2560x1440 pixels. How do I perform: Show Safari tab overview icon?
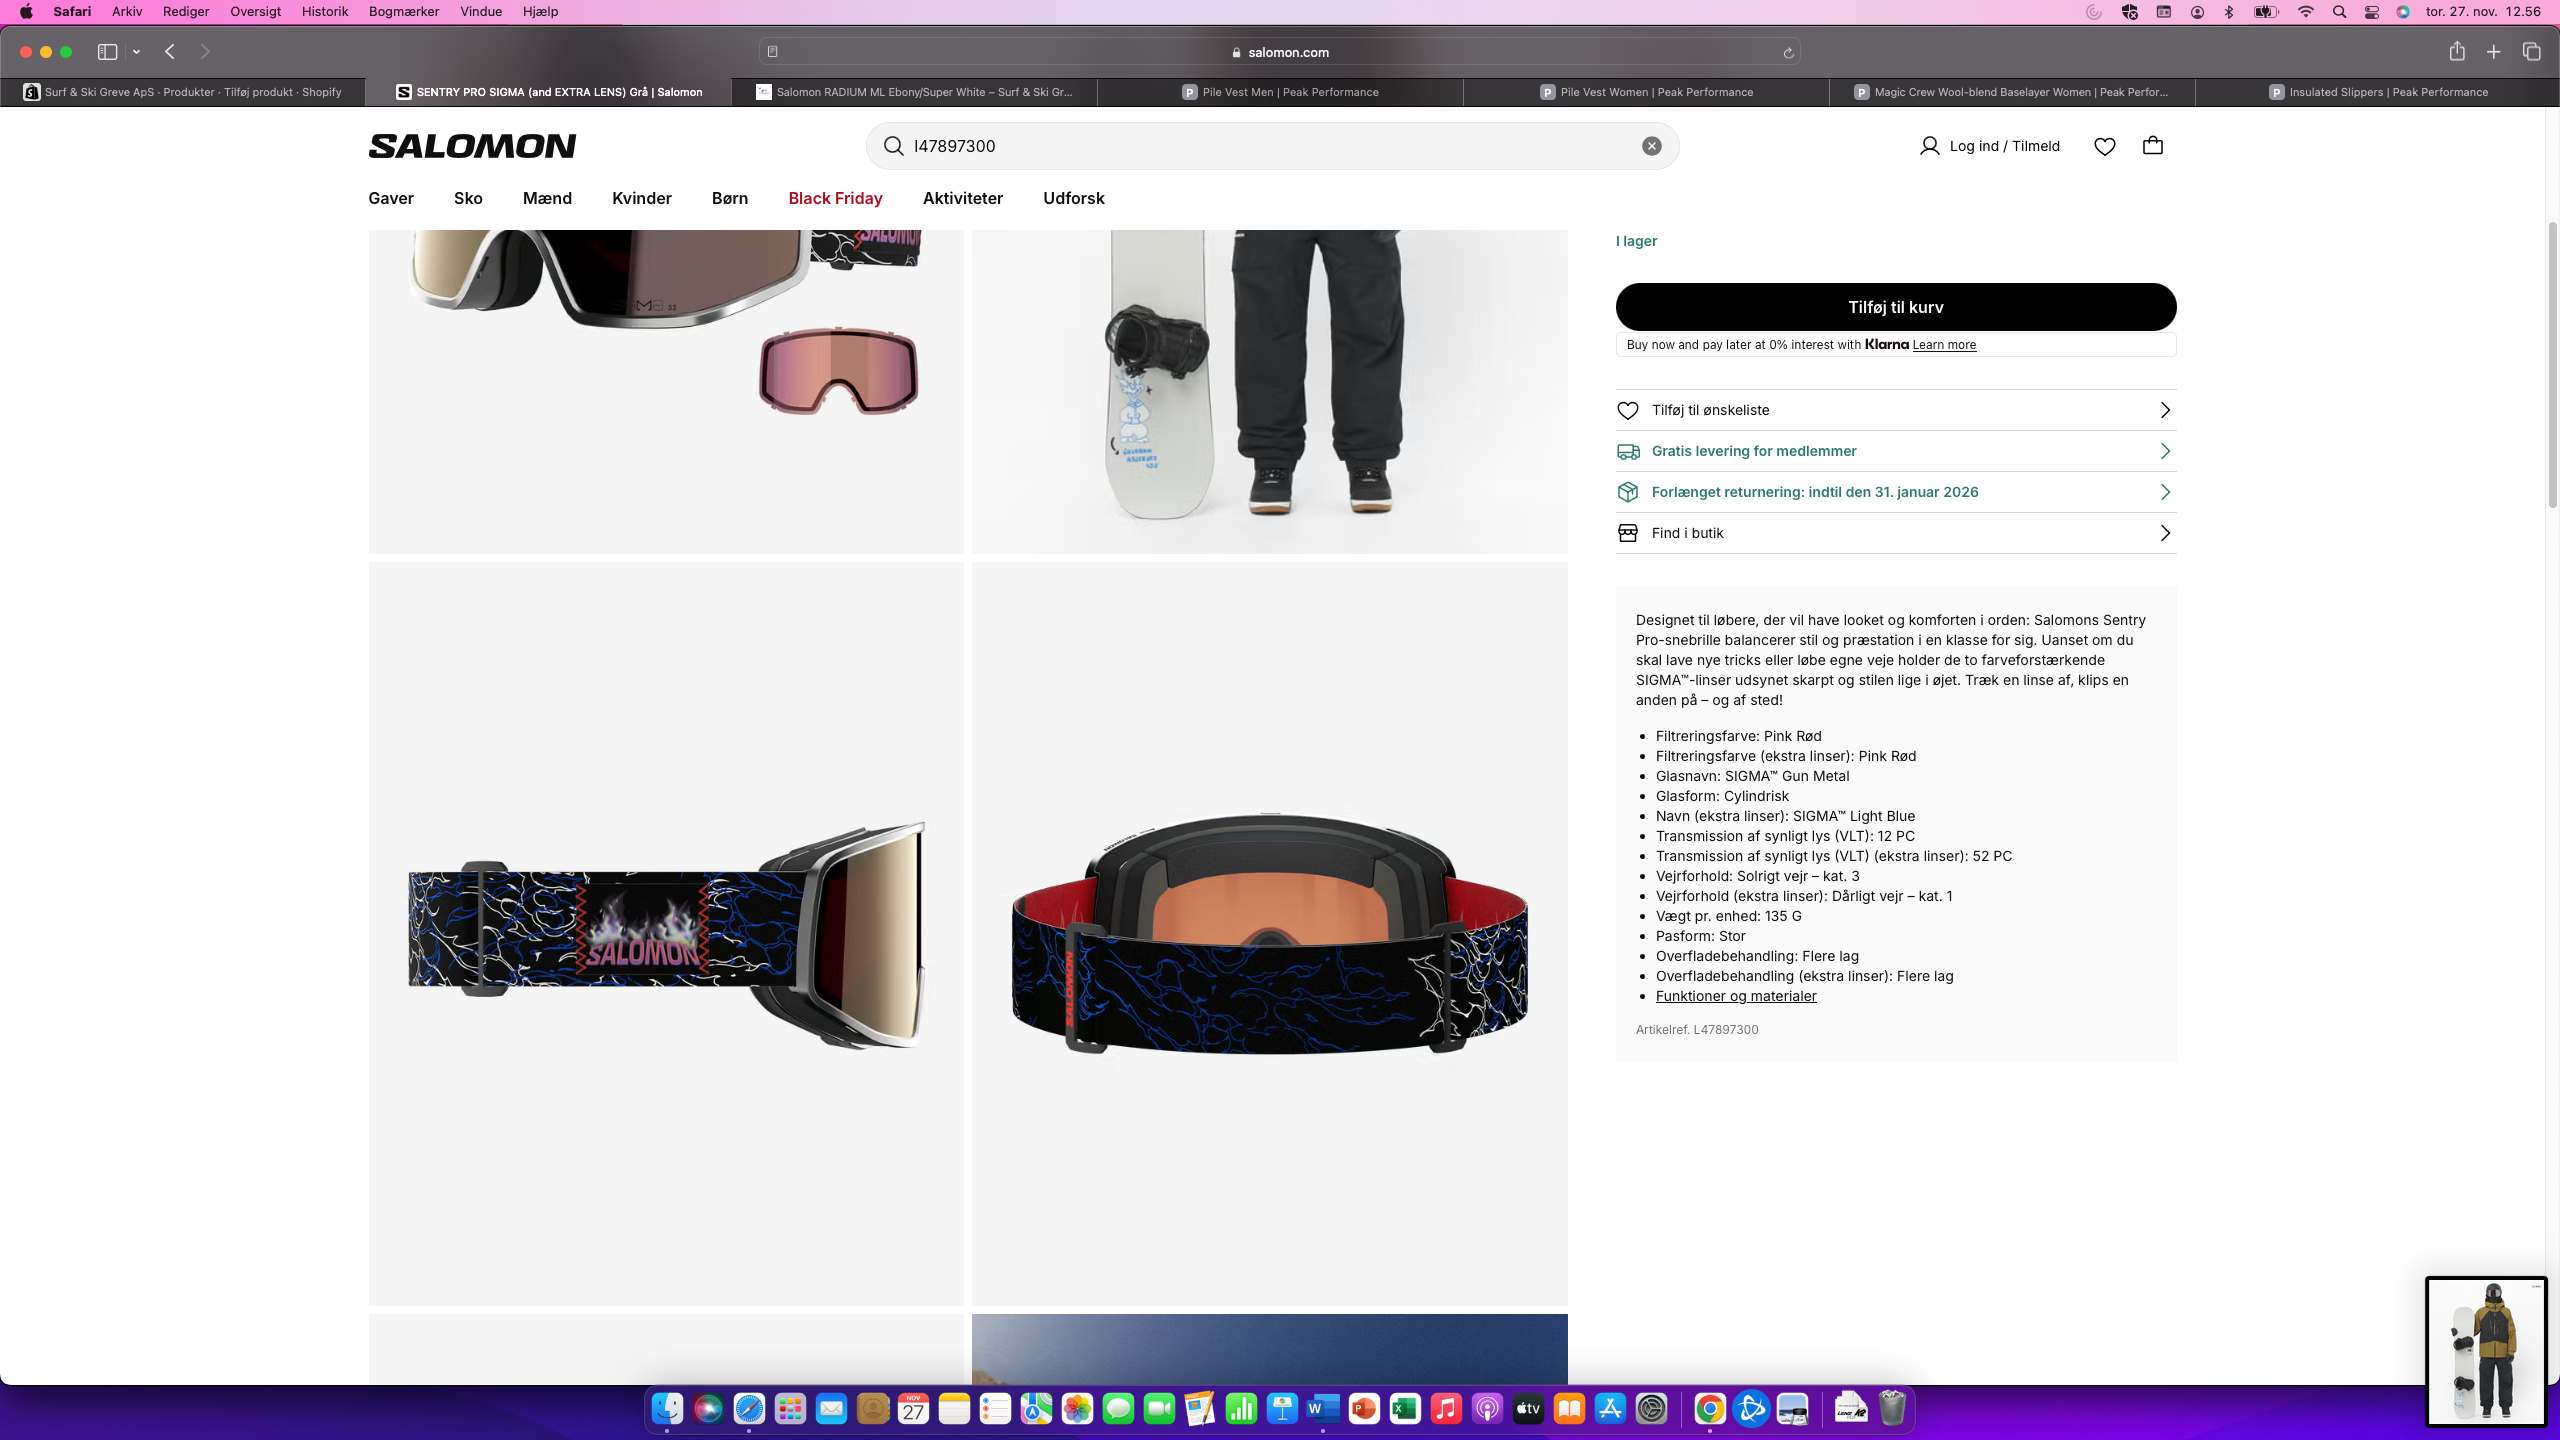(2532, 52)
